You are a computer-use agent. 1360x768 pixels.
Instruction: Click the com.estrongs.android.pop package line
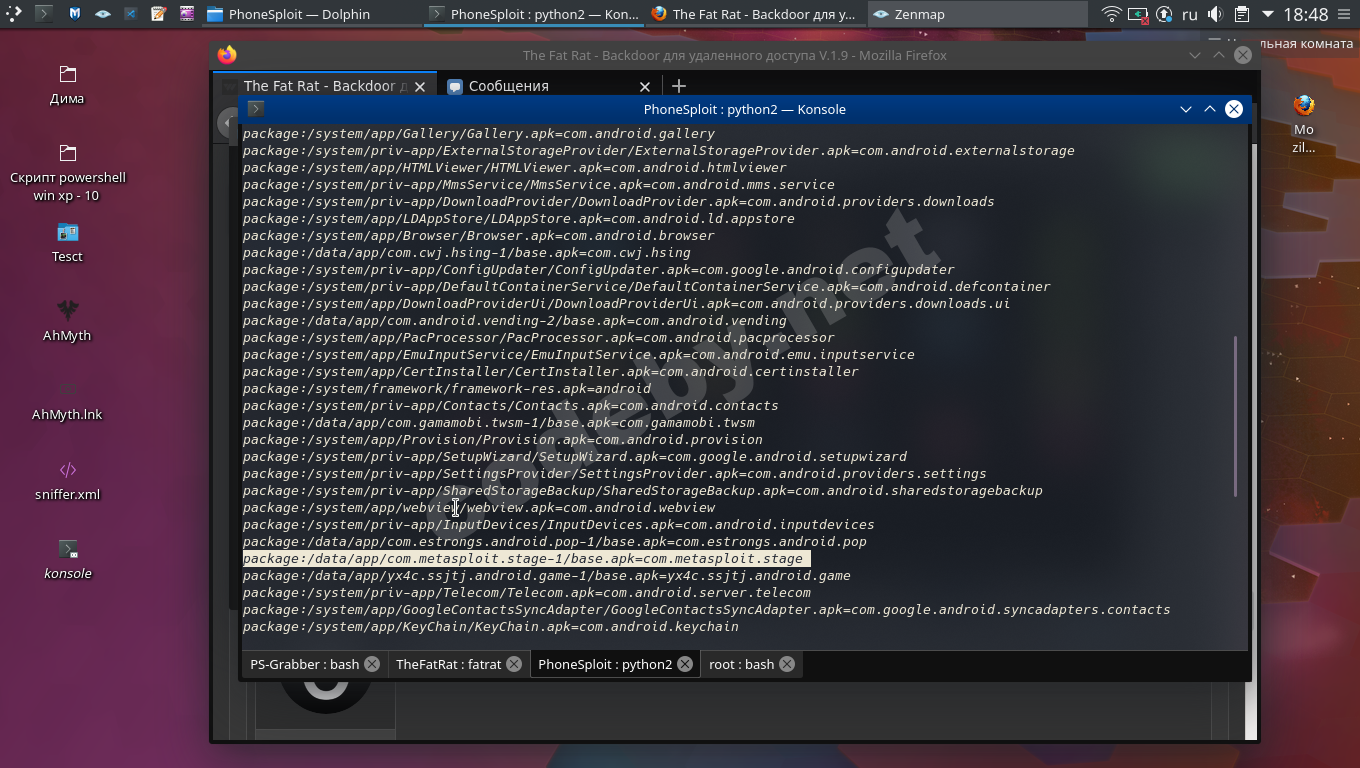[555, 542]
